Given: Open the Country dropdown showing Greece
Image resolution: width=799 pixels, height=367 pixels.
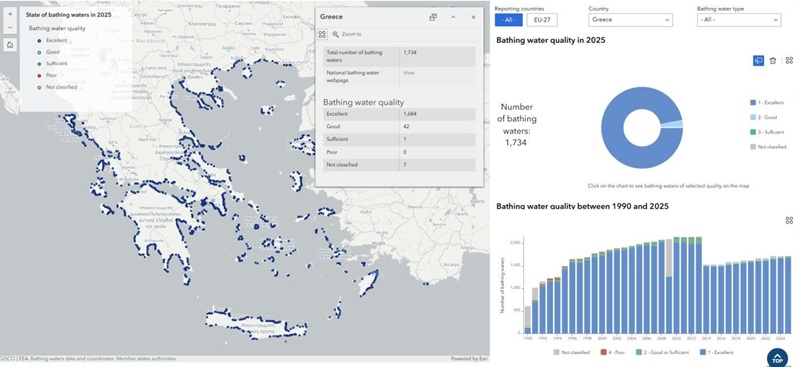Looking at the screenshot, I should pos(630,20).
